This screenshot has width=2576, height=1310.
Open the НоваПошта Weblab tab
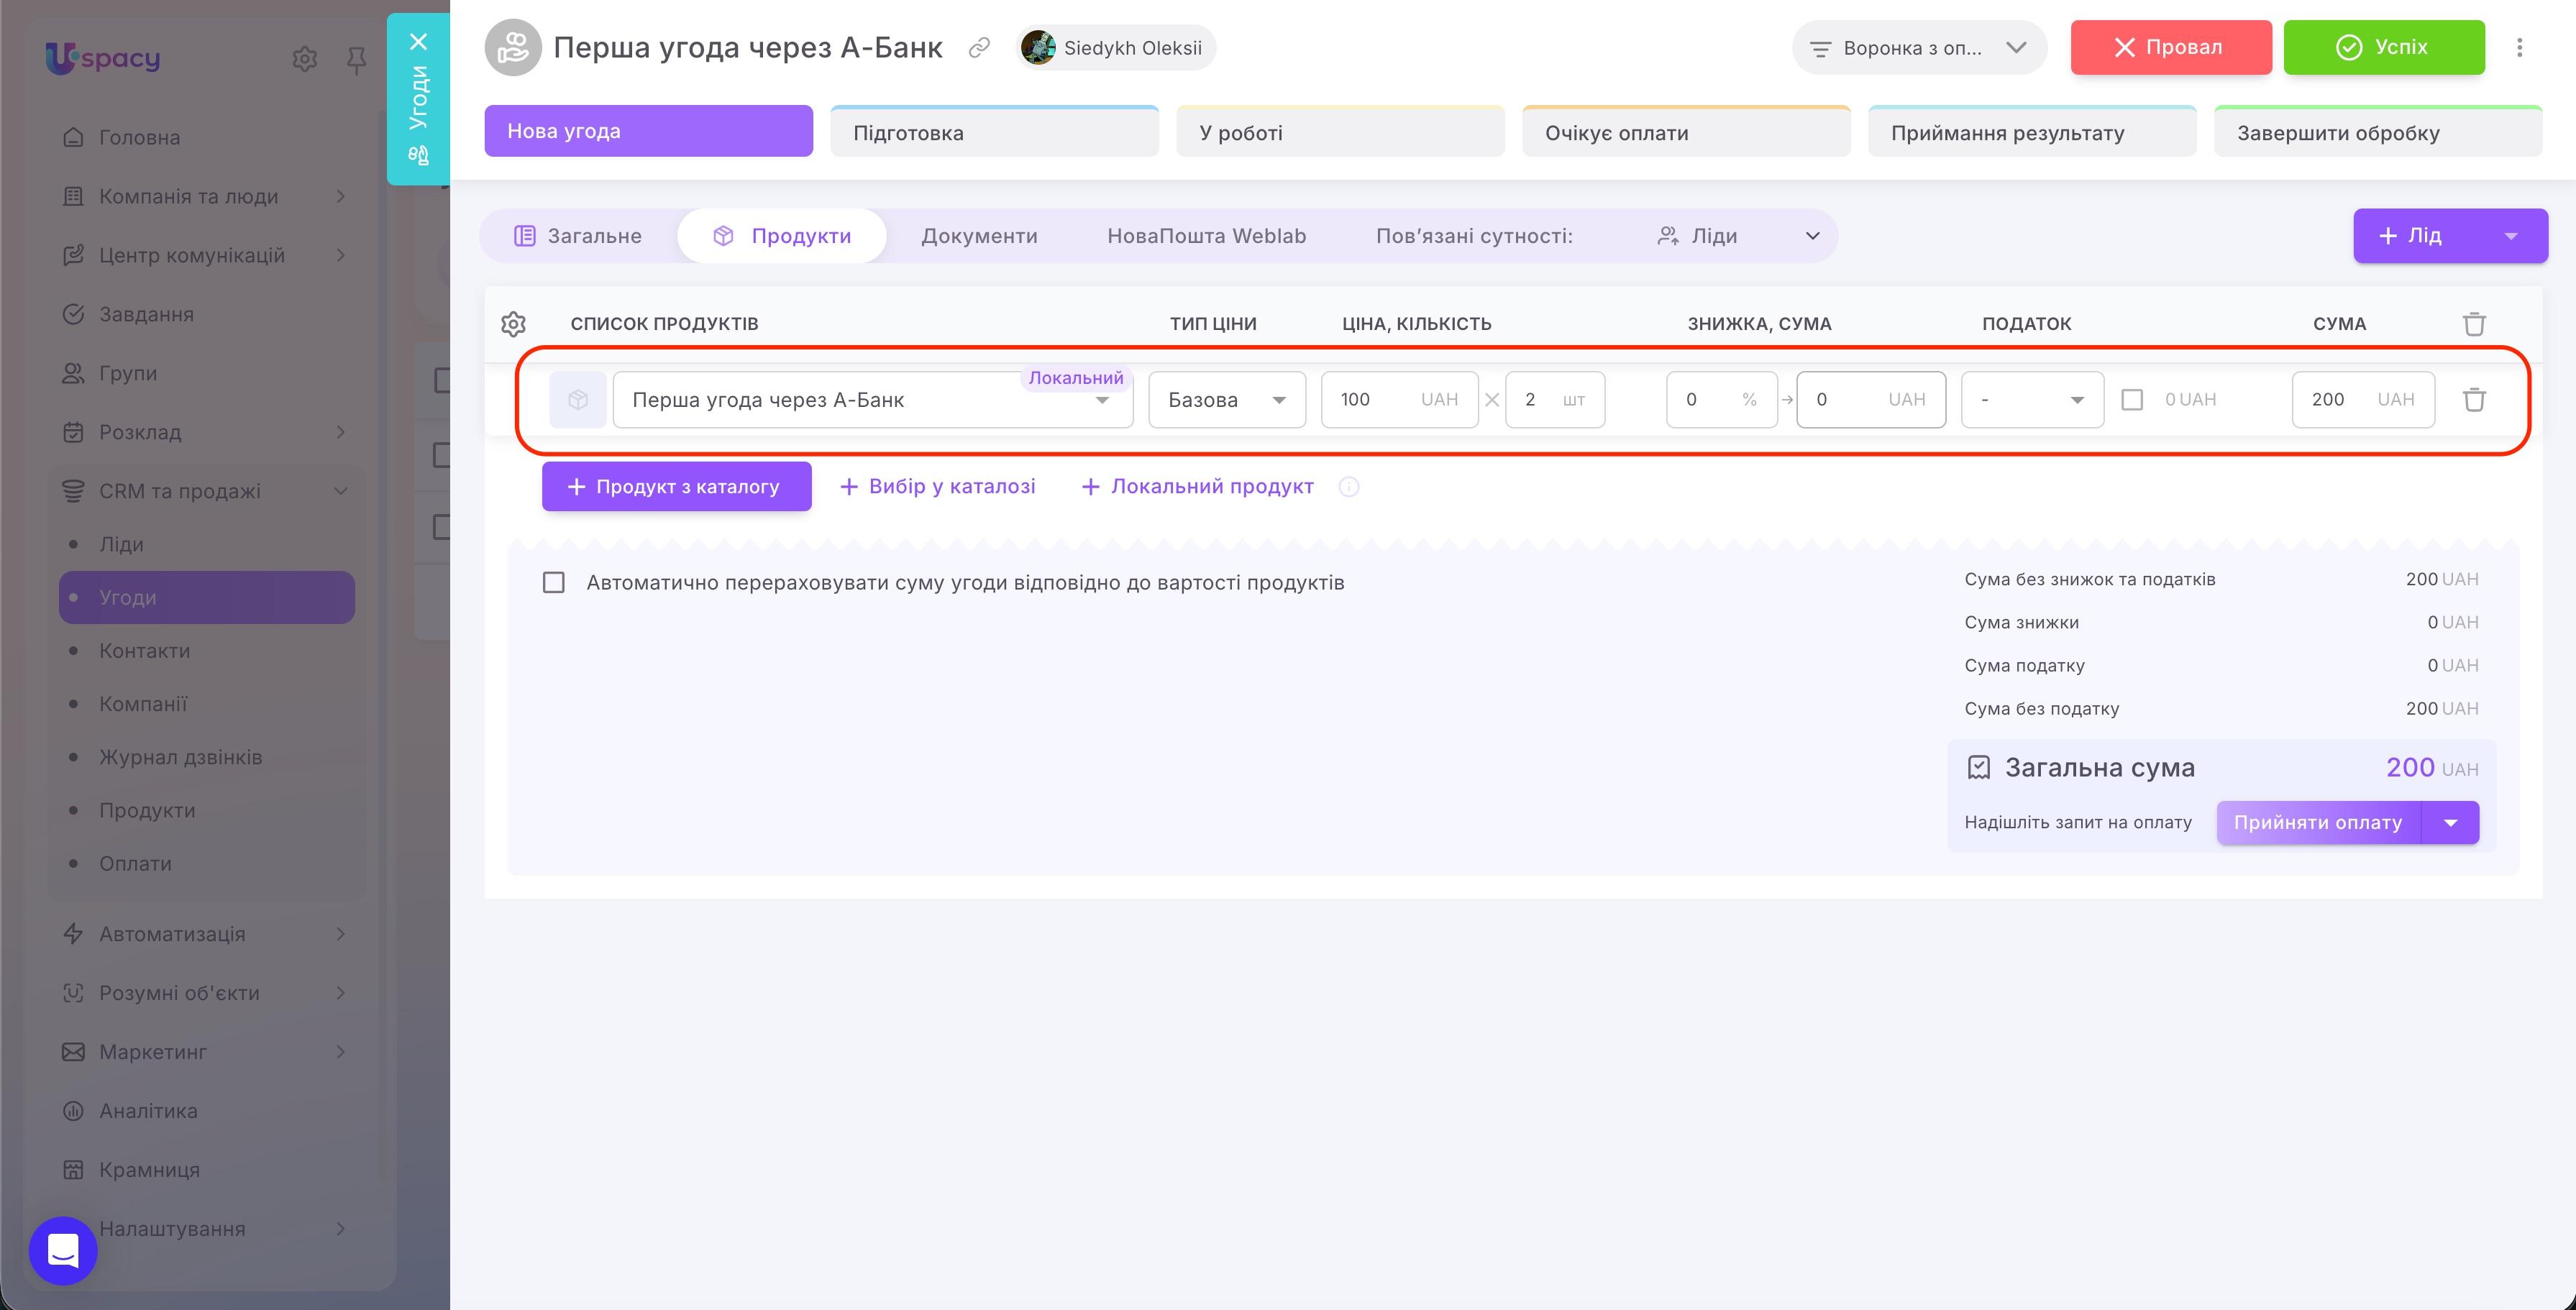[1206, 236]
